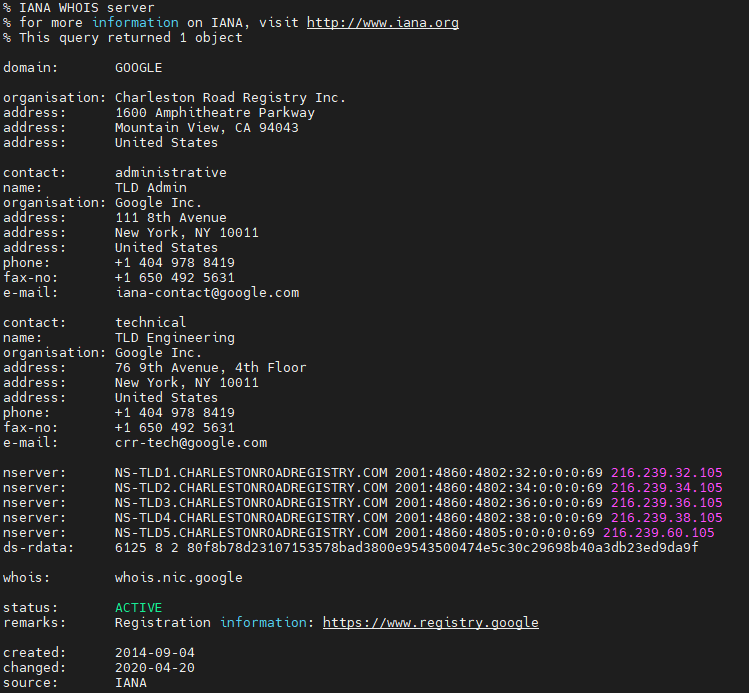This screenshot has width=749, height=693.
Task: Click IP address 216.239.38.105
Action: [x=667, y=517]
